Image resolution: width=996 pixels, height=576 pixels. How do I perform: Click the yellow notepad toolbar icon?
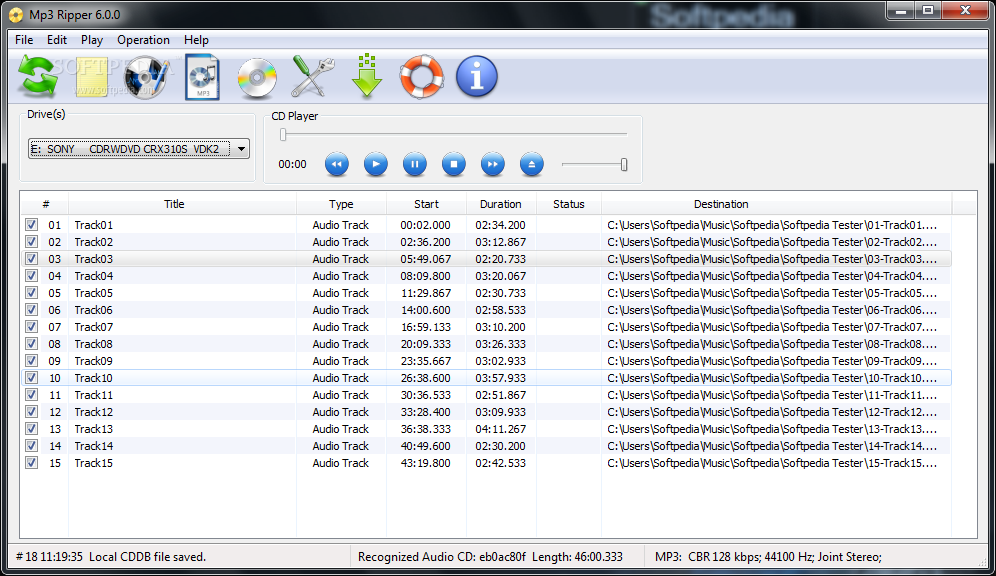(x=91, y=77)
